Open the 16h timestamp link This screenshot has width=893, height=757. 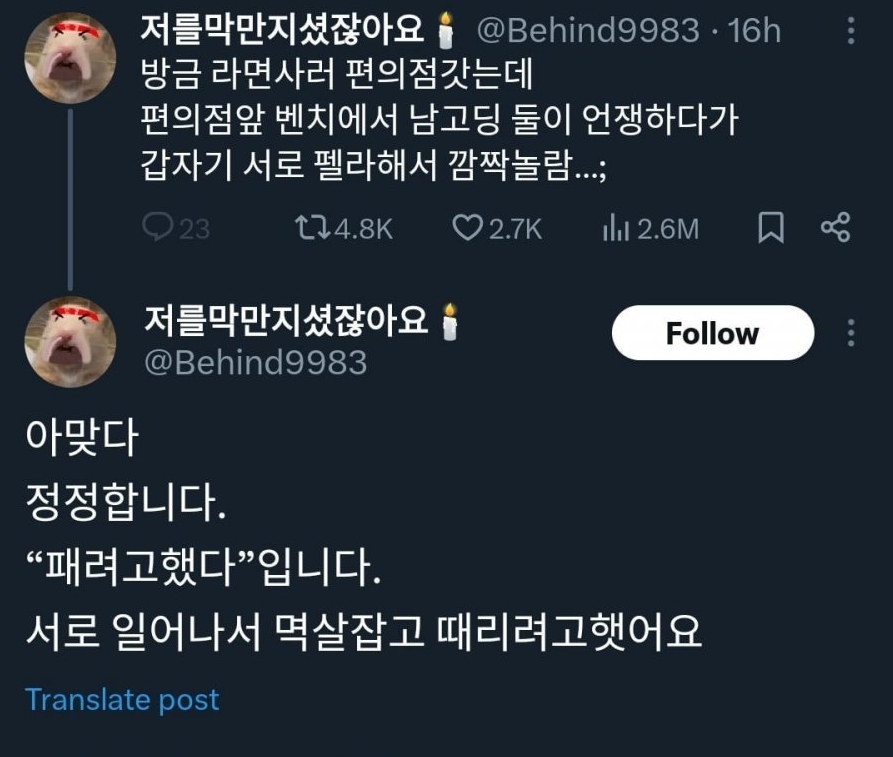pyautogui.click(x=755, y=31)
